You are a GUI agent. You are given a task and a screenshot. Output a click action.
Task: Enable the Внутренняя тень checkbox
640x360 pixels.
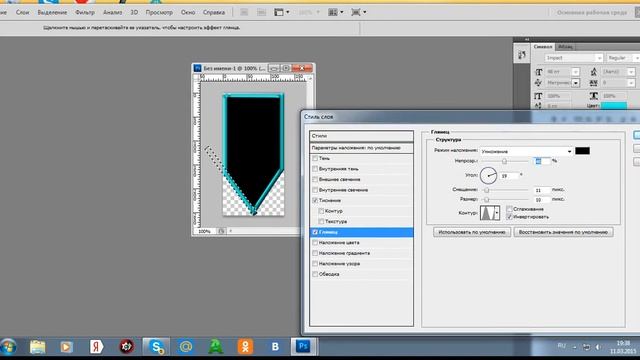coord(315,169)
